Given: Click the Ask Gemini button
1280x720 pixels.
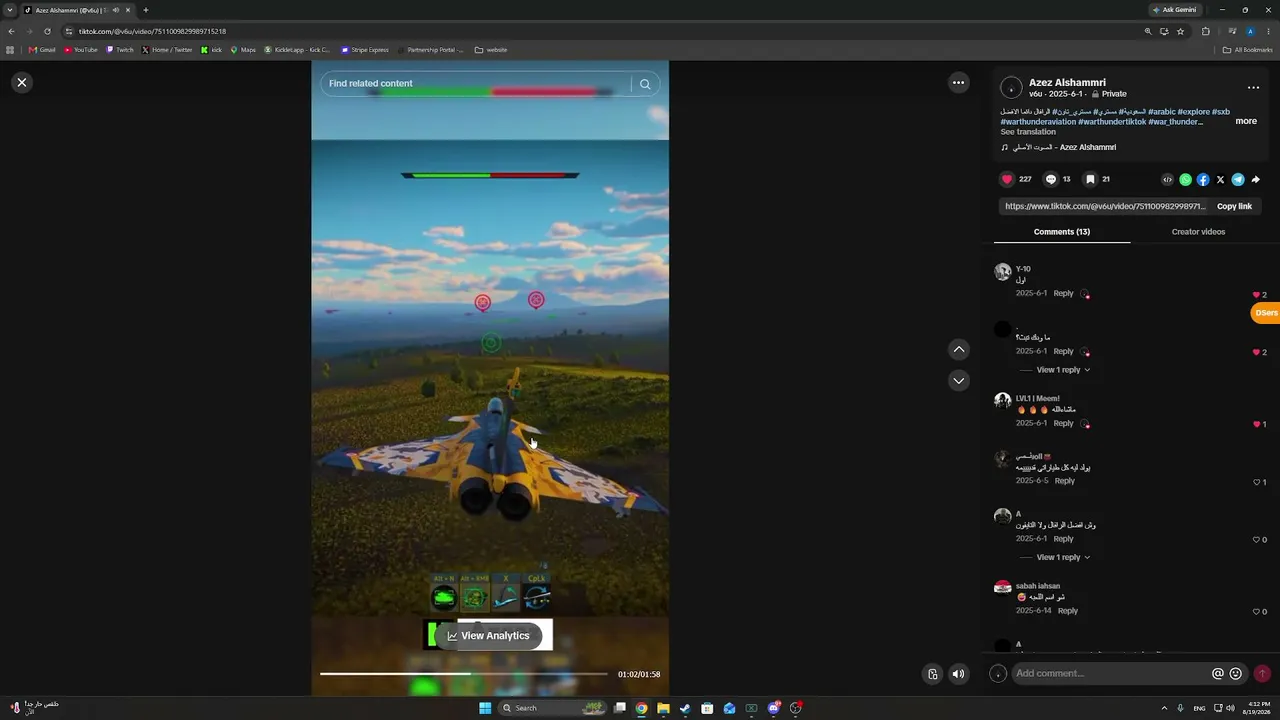Looking at the screenshot, I should click(1174, 10).
